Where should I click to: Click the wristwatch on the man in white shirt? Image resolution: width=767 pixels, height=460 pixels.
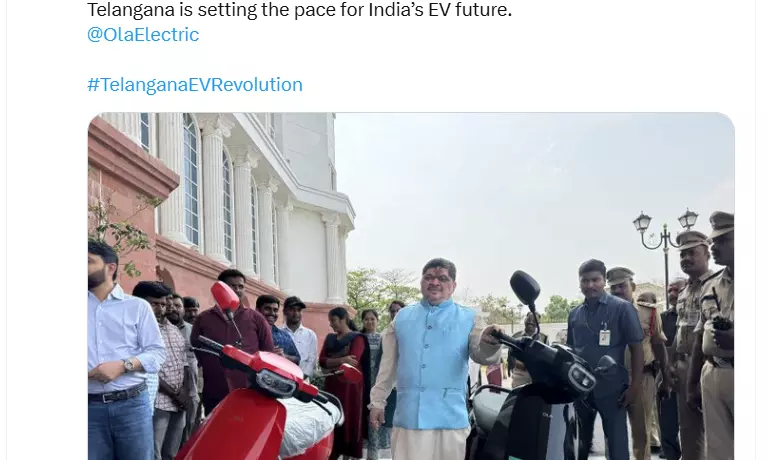(128, 365)
